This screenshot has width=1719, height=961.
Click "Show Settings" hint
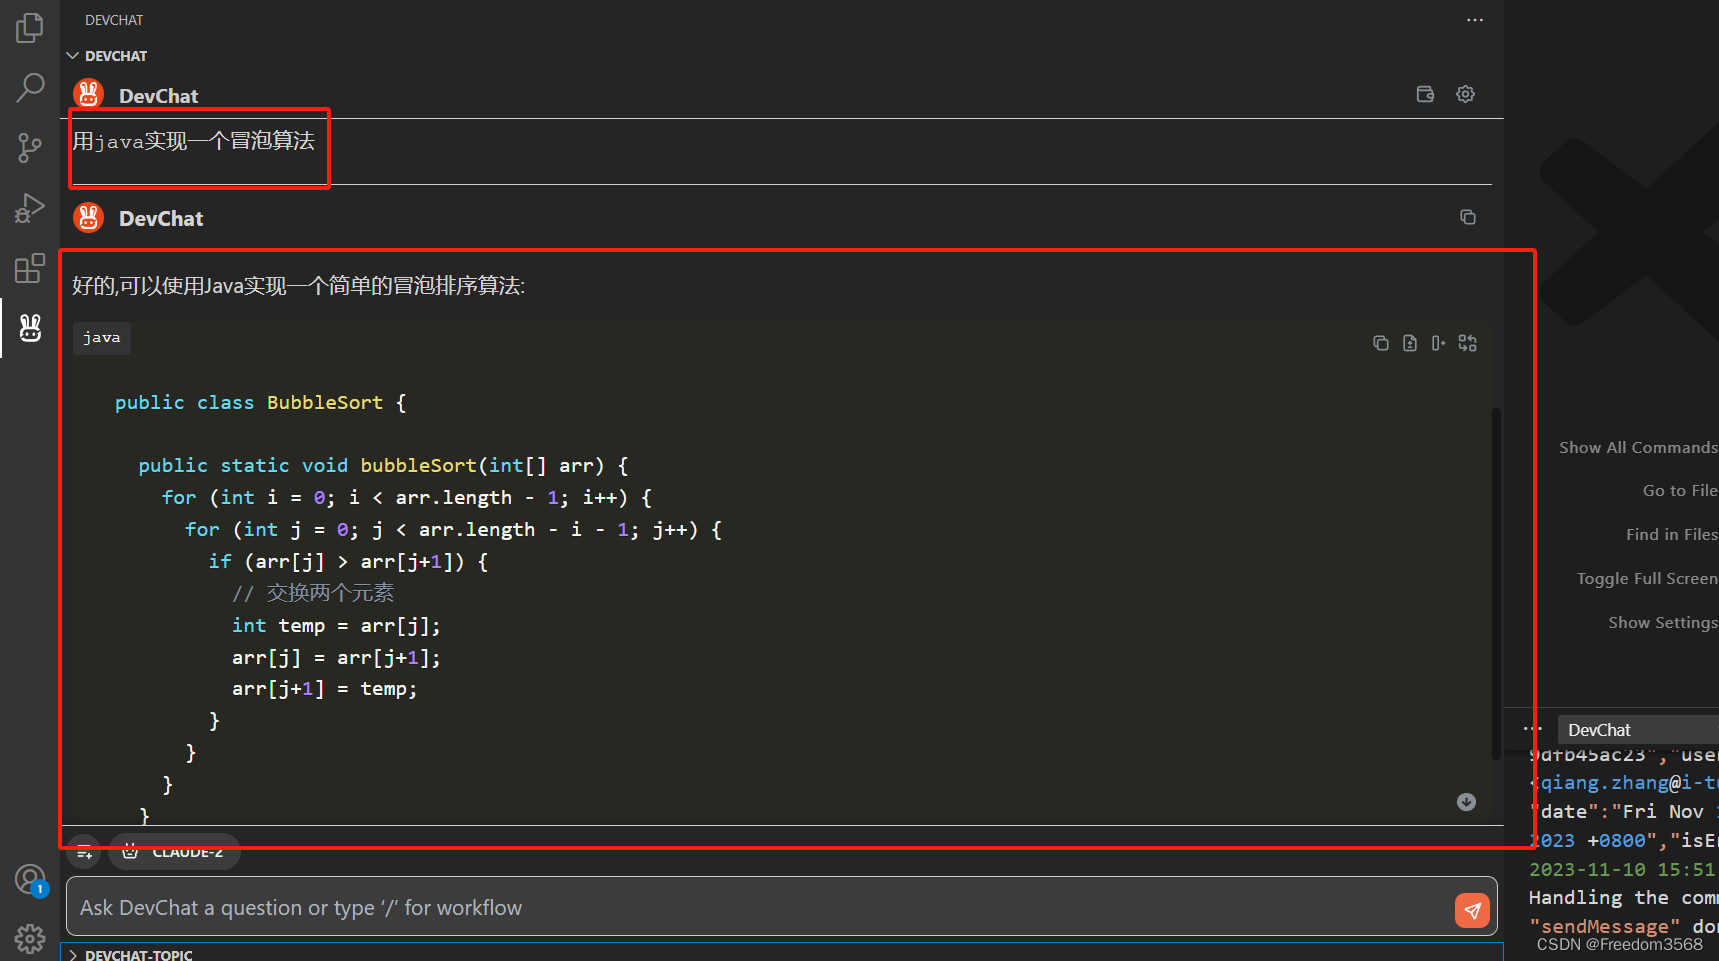click(x=1662, y=623)
